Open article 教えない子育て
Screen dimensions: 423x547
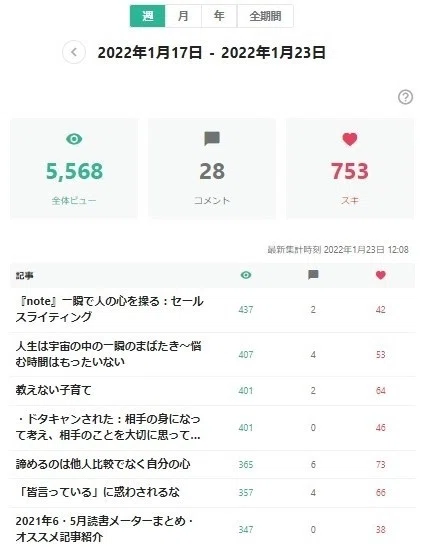click(x=53, y=390)
